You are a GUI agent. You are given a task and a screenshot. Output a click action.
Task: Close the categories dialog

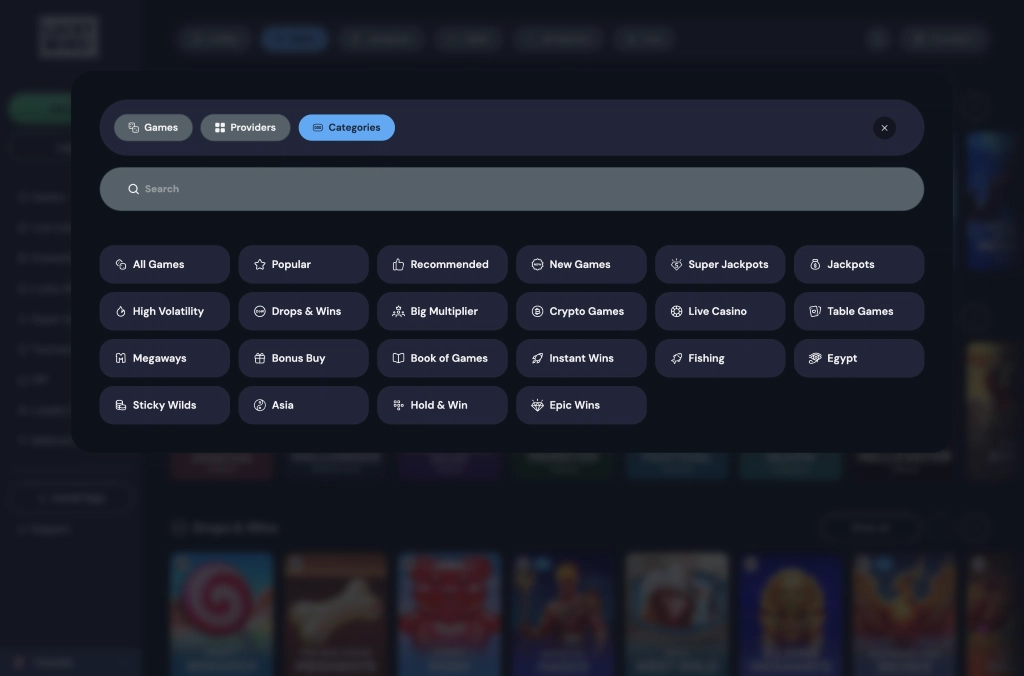(x=884, y=128)
